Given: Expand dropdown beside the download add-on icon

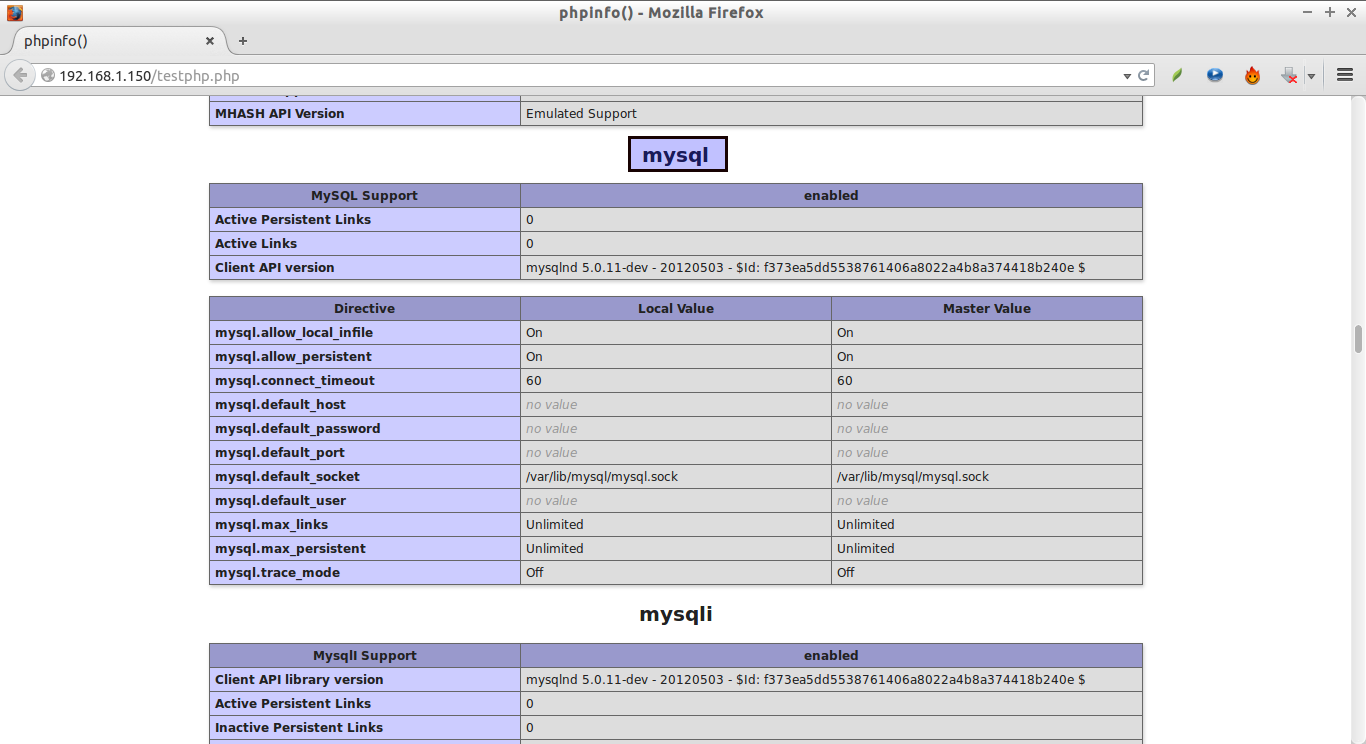Looking at the screenshot, I should [x=1310, y=76].
